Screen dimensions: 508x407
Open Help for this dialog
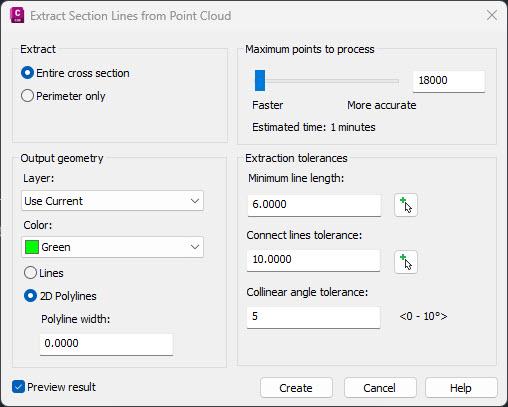pyautogui.click(x=461, y=388)
